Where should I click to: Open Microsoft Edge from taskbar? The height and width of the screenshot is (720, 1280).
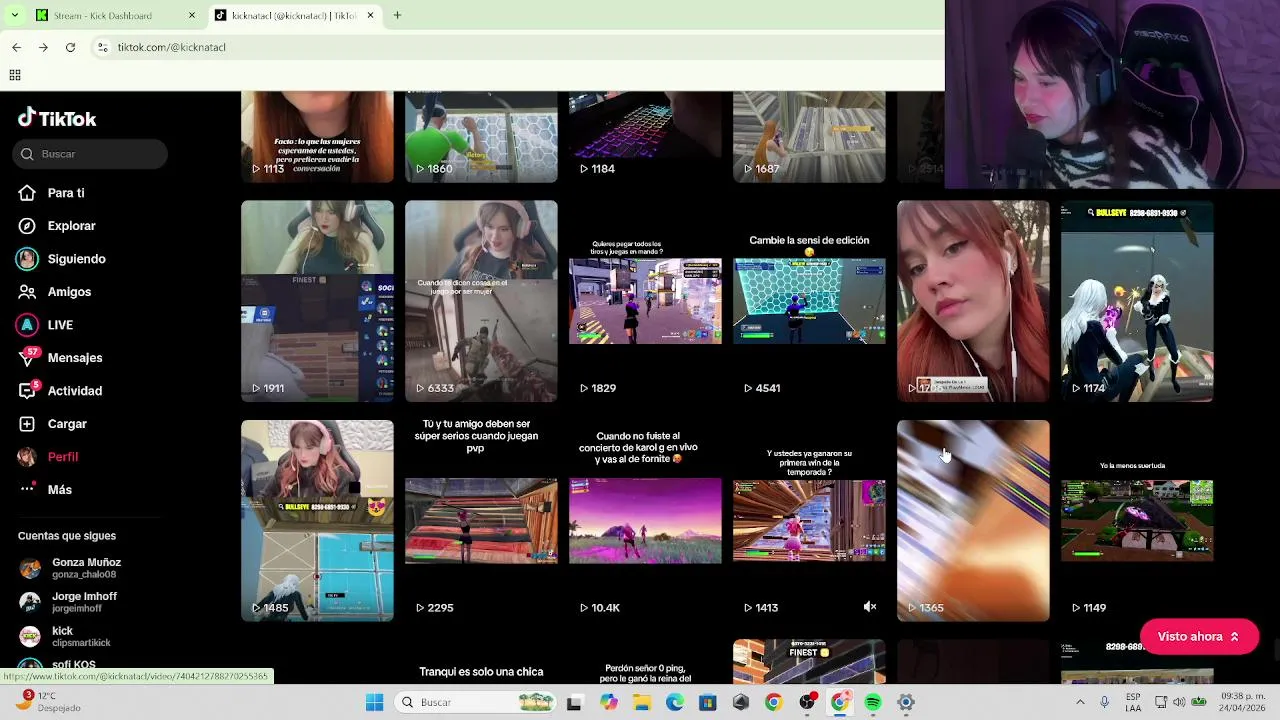pyautogui.click(x=675, y=703)
